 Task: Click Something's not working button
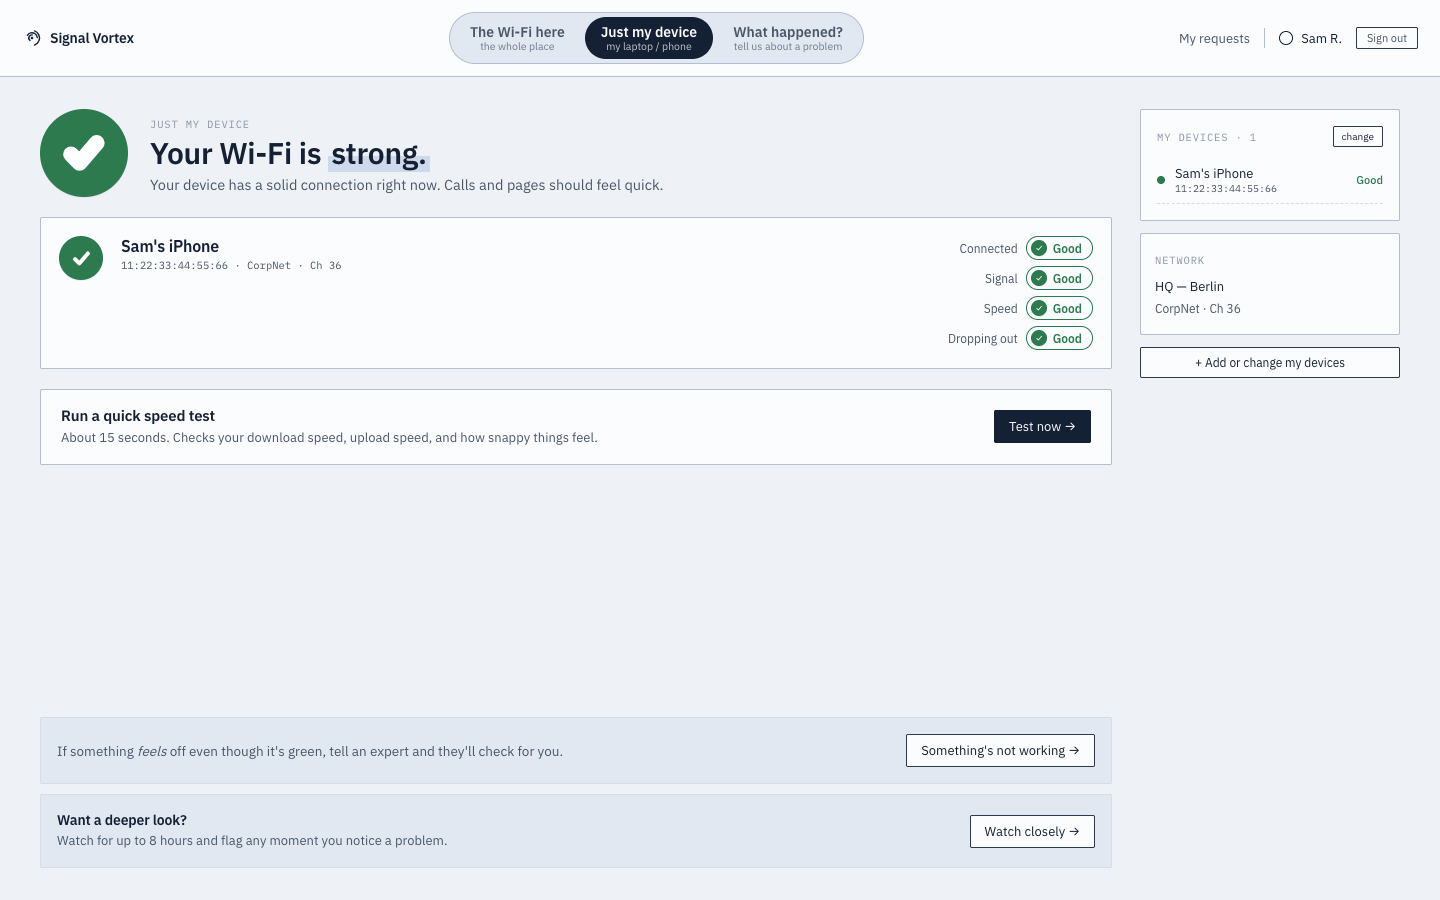pos(1000,751)
